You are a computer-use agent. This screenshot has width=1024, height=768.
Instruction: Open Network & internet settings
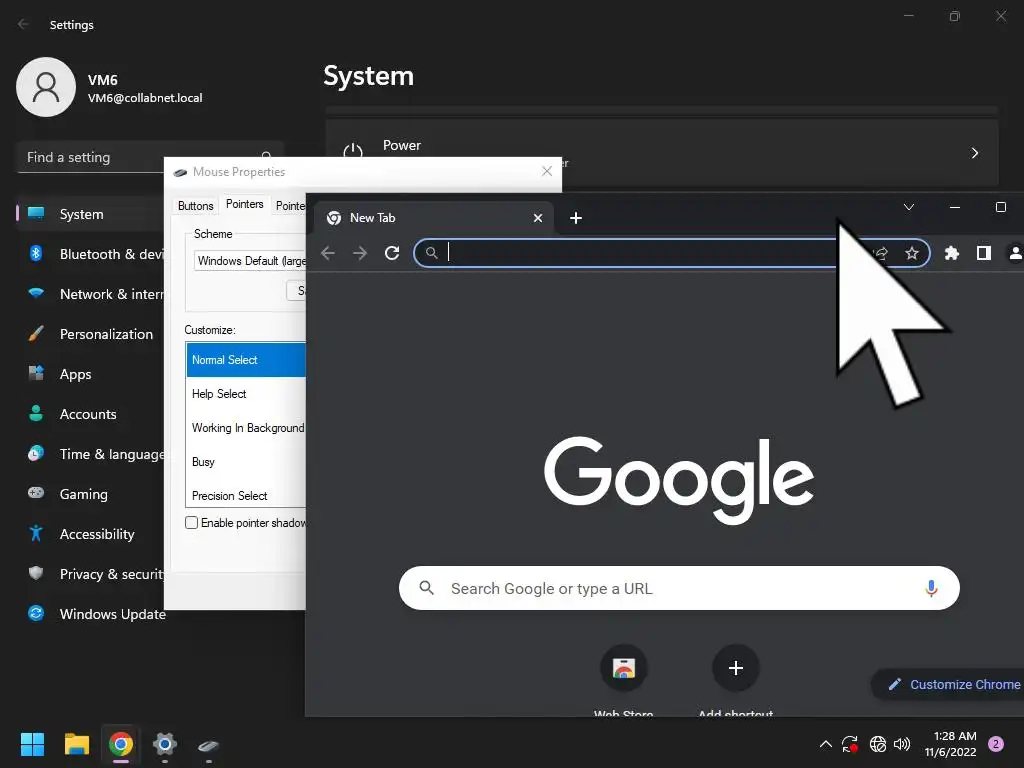click(x=90, y=294)
